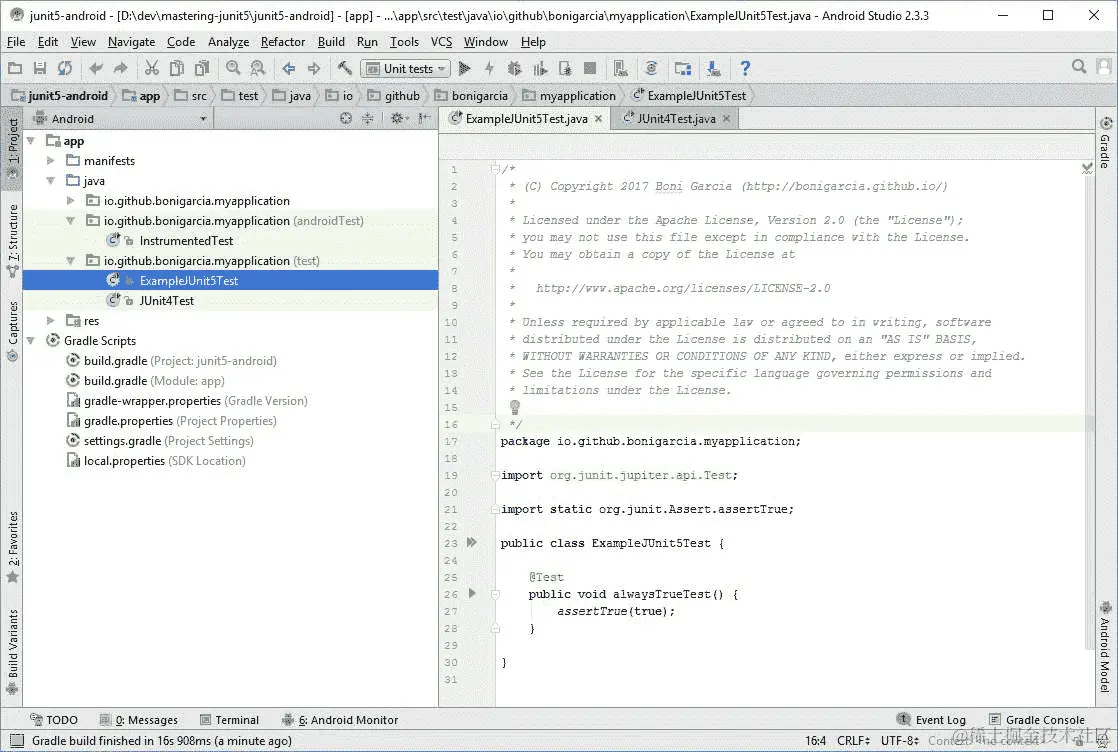Open the Event Log
Screen dimensions: 1118x752
coord(931,720)
